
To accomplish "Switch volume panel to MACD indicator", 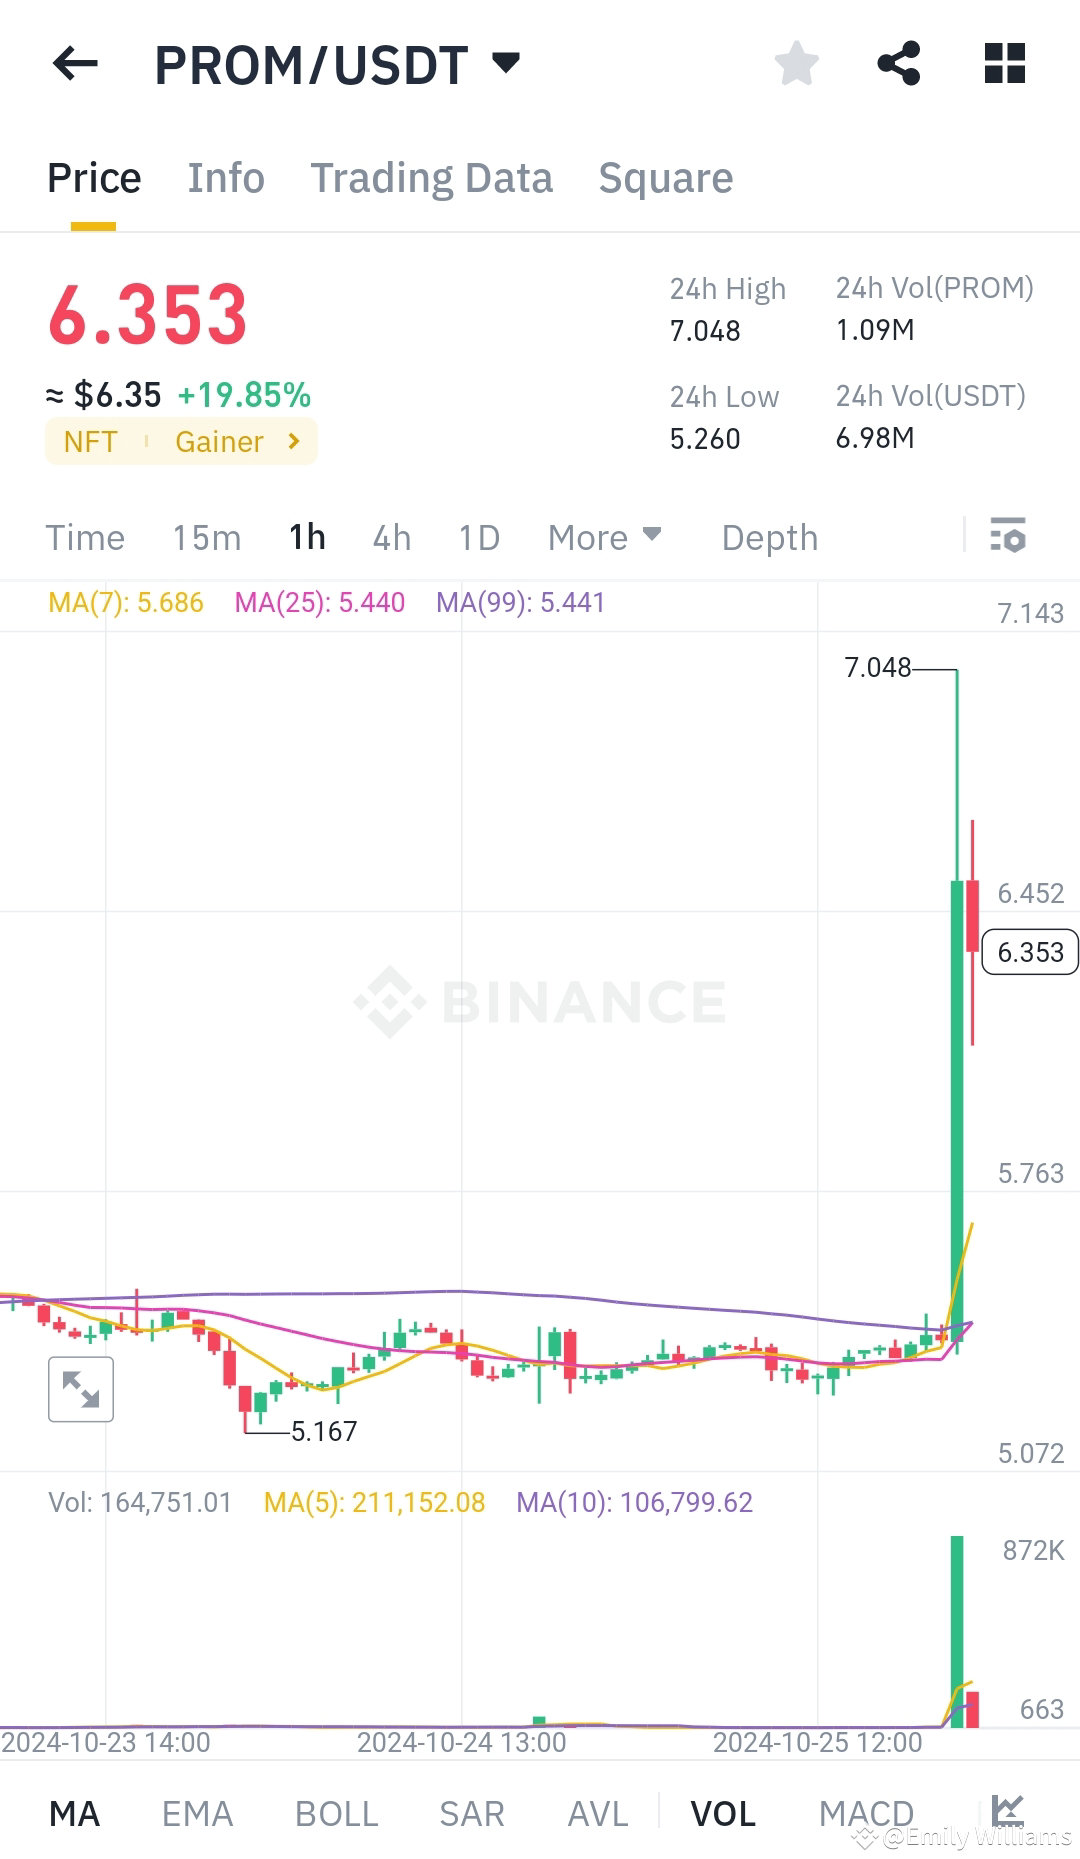I will [866, 1813].
